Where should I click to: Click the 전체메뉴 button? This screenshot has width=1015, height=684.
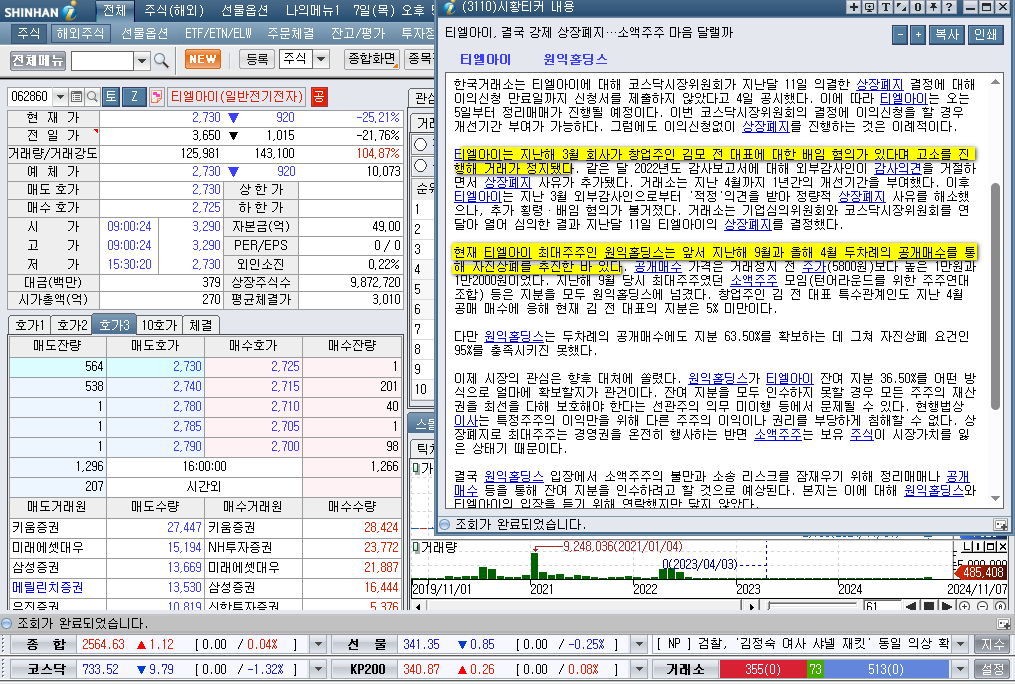(38, 60)
